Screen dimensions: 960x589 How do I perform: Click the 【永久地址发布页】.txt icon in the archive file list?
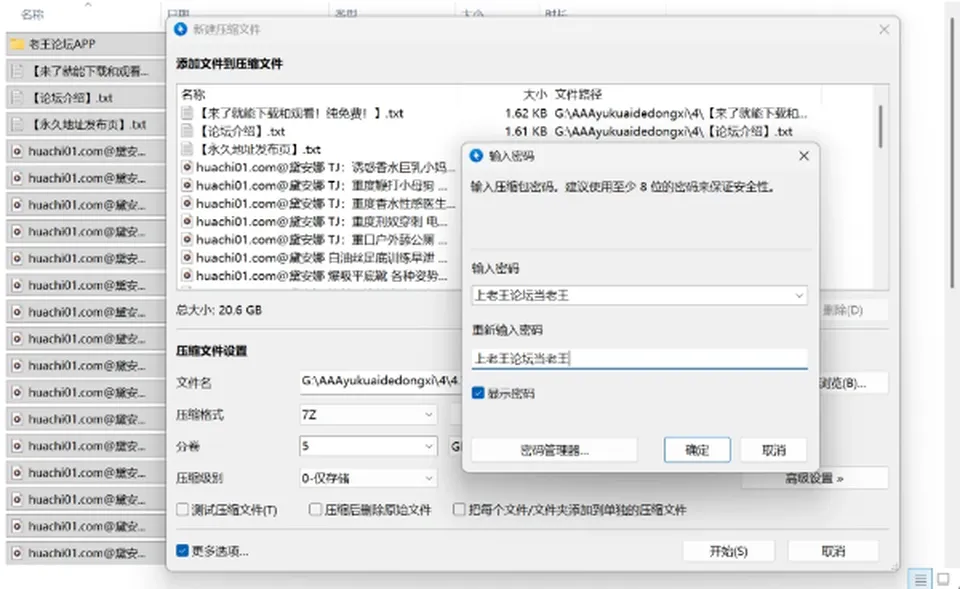point(187,149)
